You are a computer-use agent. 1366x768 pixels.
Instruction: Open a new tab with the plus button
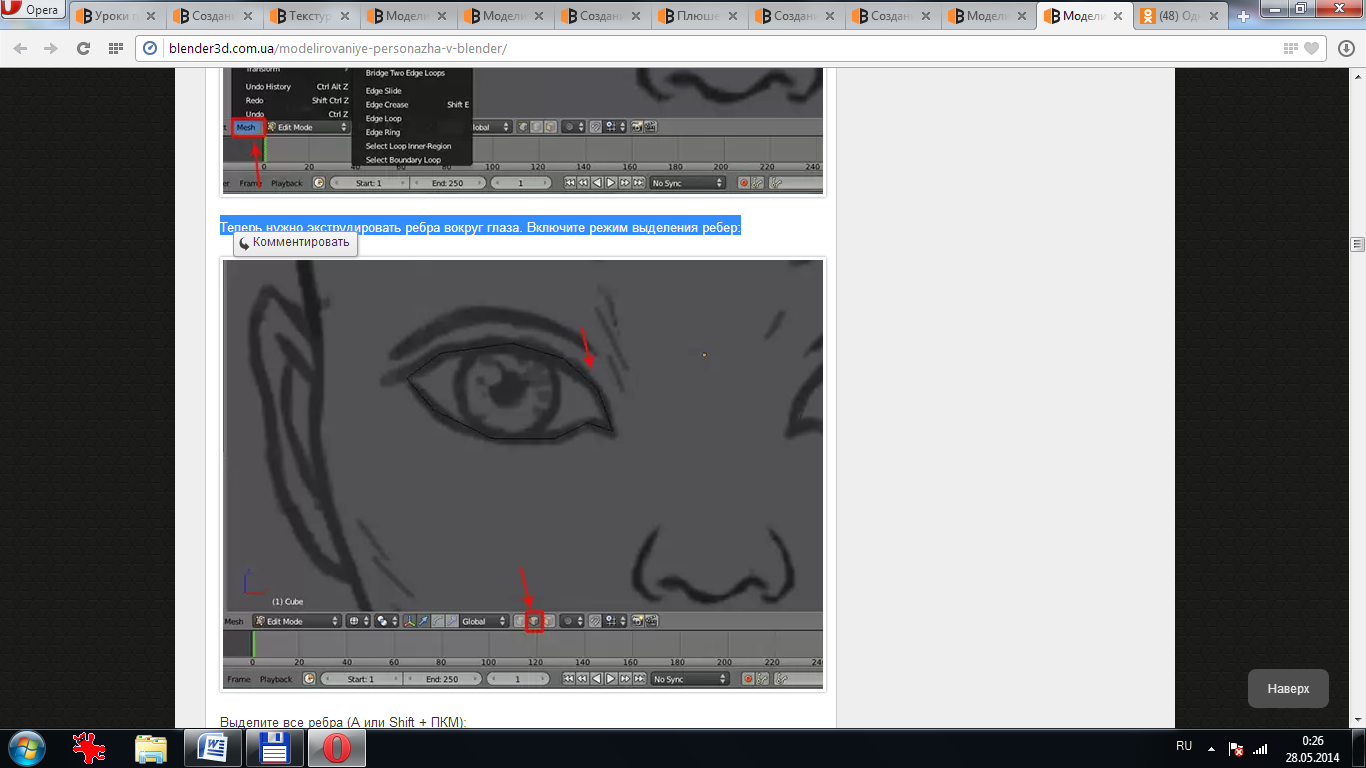click(1244, 16)
